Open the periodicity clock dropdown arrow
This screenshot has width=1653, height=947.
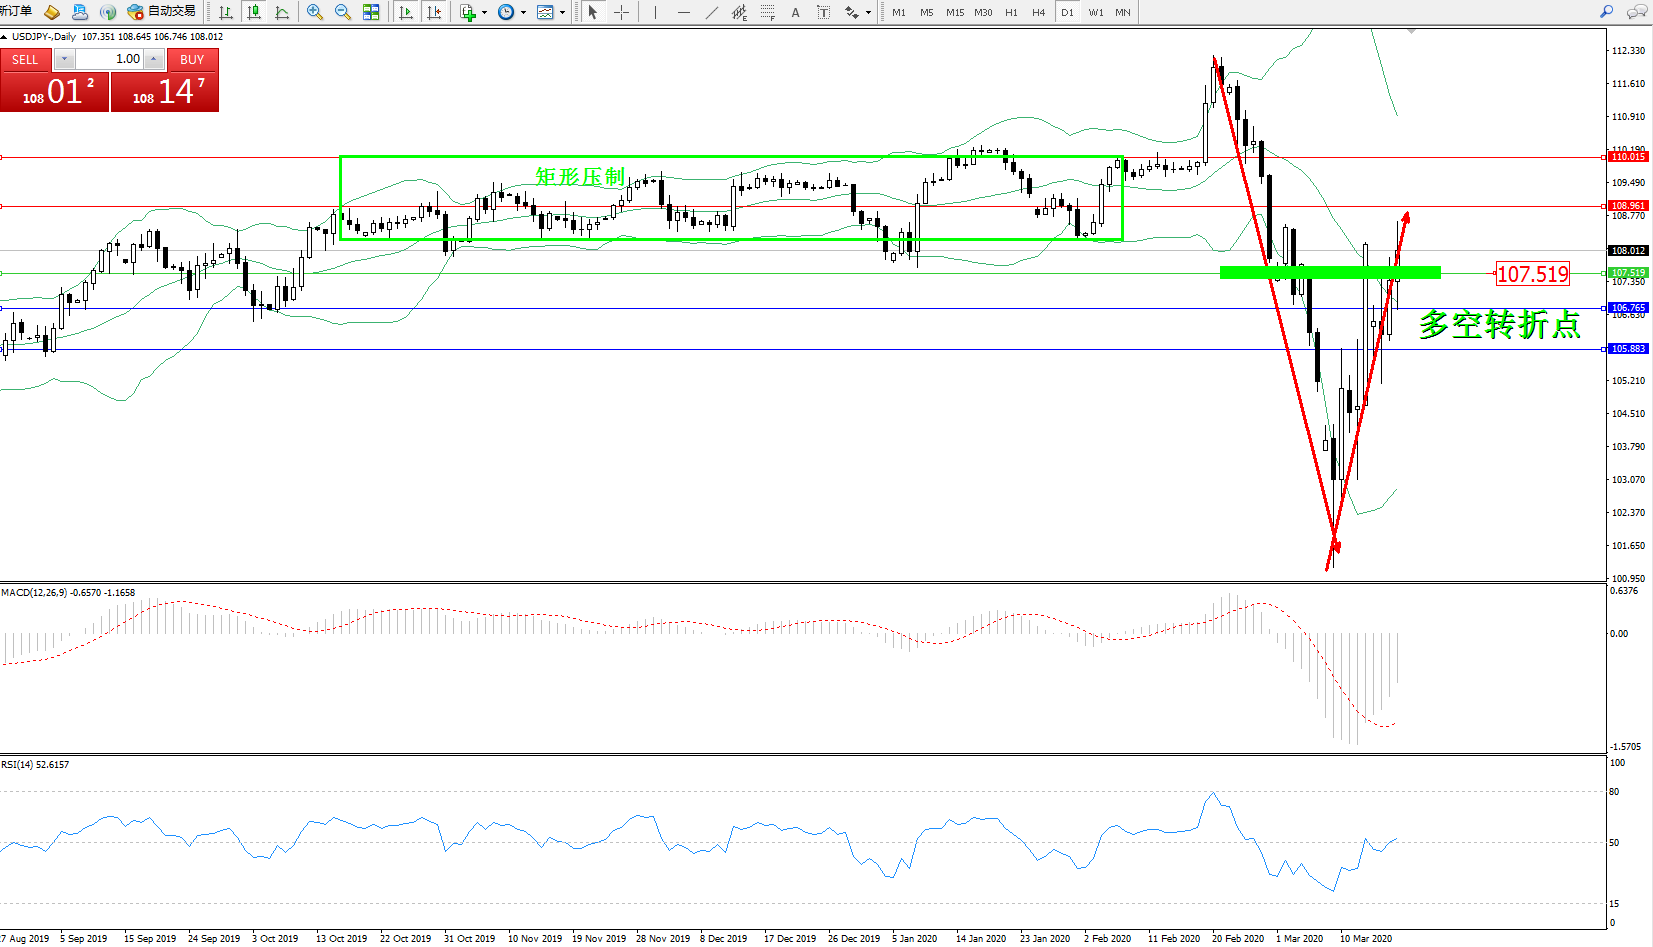tap(523, 13)
